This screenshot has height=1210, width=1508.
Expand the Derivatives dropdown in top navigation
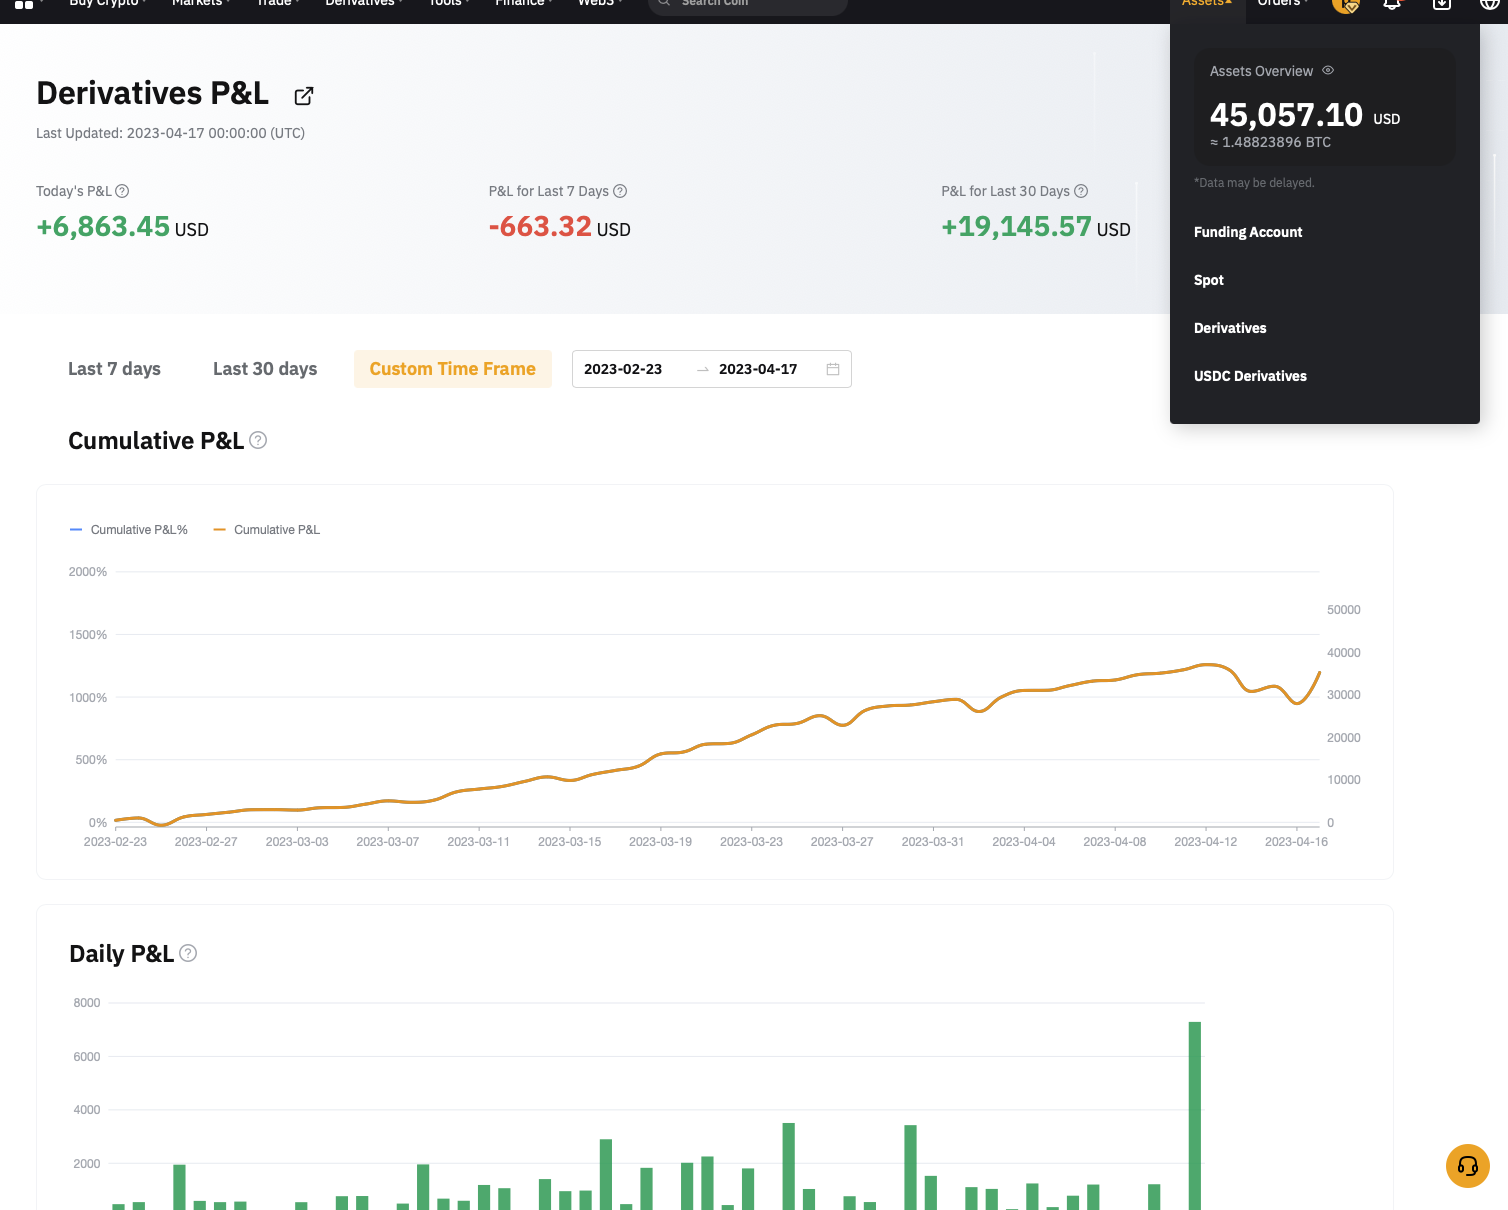(363, 3)
